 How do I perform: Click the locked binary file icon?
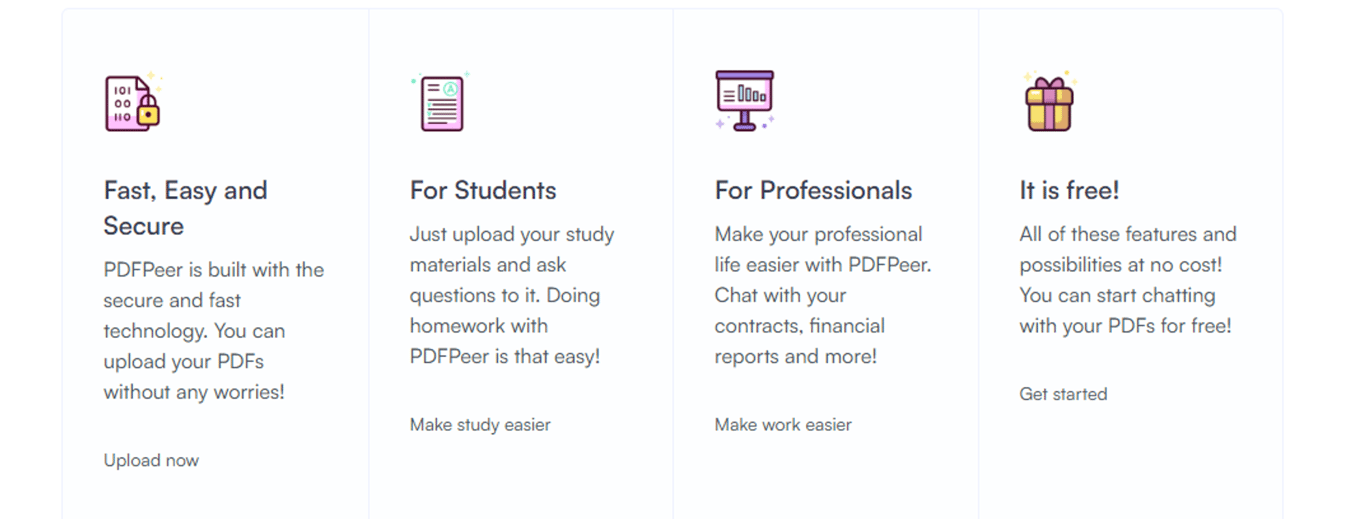click(x=133, y=101)
